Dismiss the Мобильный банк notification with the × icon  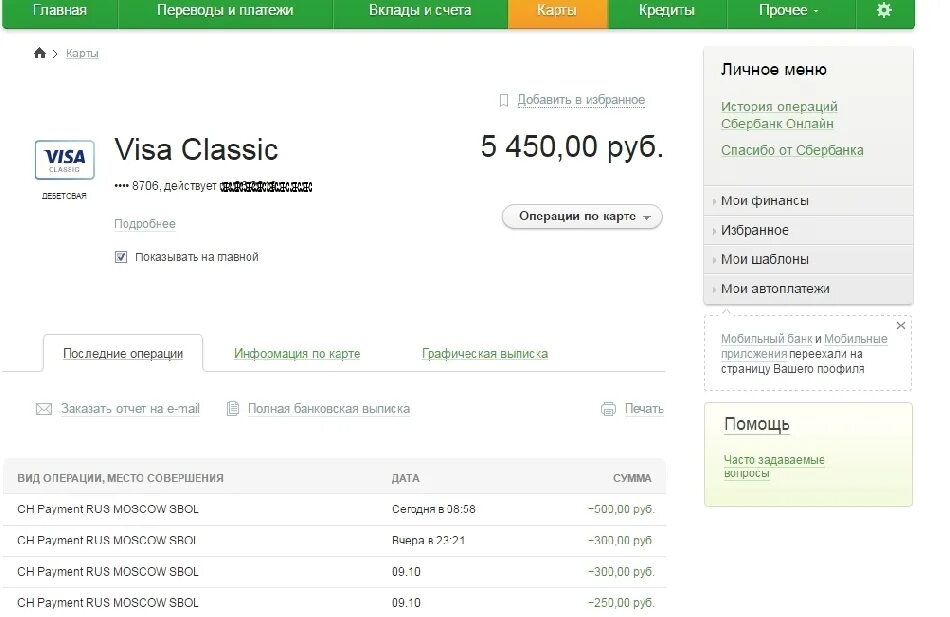(899, 325)
